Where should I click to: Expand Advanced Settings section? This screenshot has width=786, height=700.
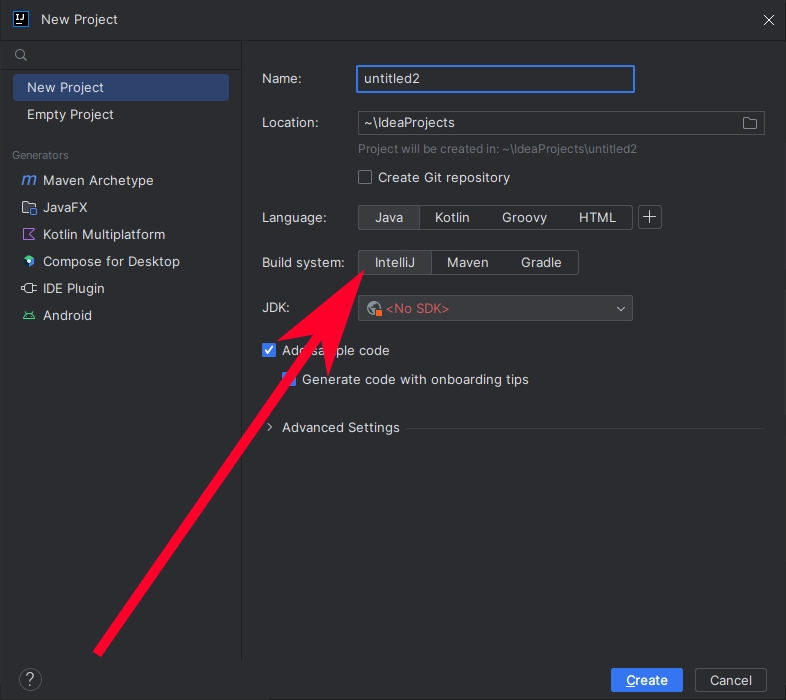[x=270, y=427]
